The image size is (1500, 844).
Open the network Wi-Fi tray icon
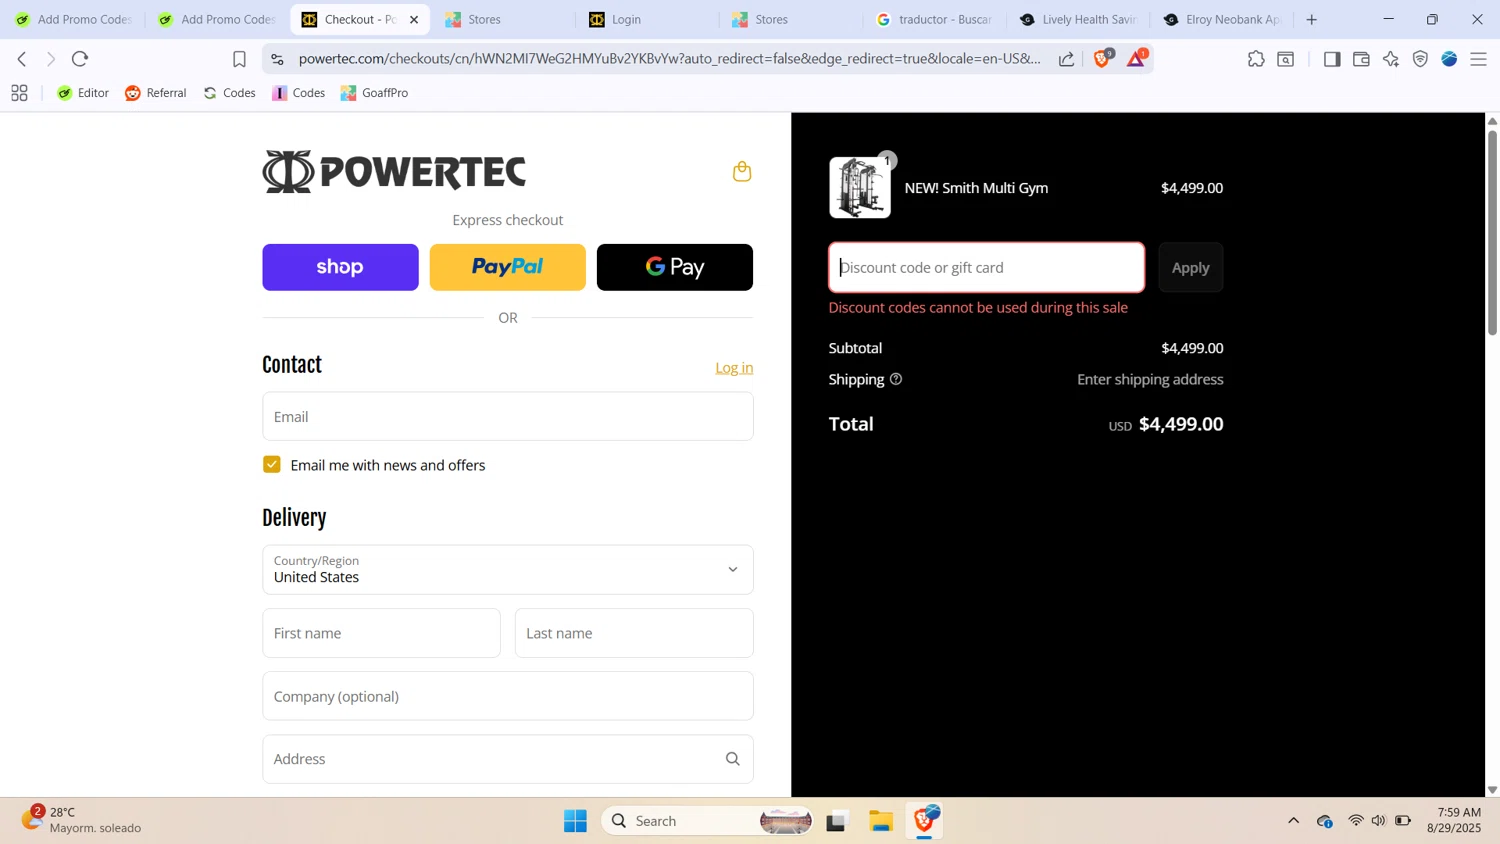coord(1355,821)
